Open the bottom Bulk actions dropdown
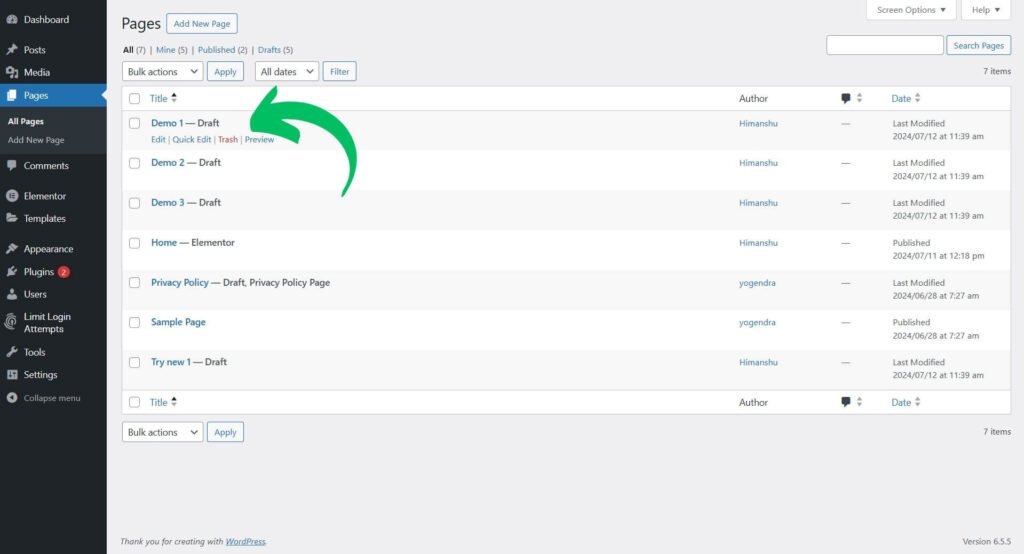Image resolution: width=1024 pixels, height=554 pixels. (163, 432)
